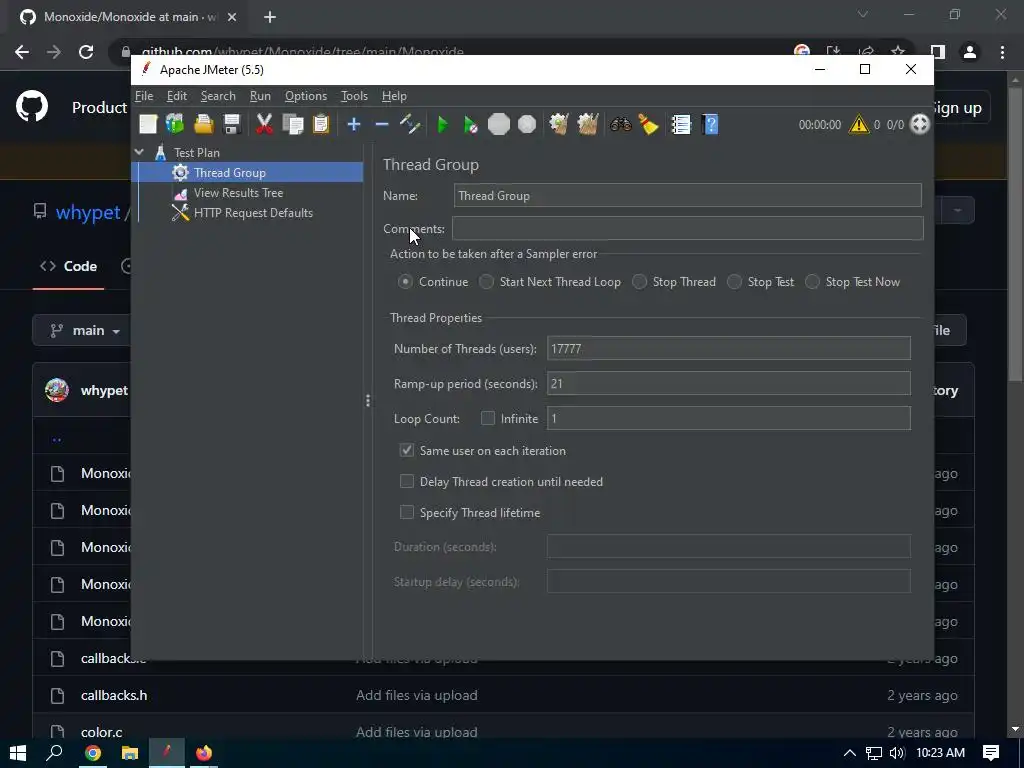Open the Edit menu

coord(176,96)
